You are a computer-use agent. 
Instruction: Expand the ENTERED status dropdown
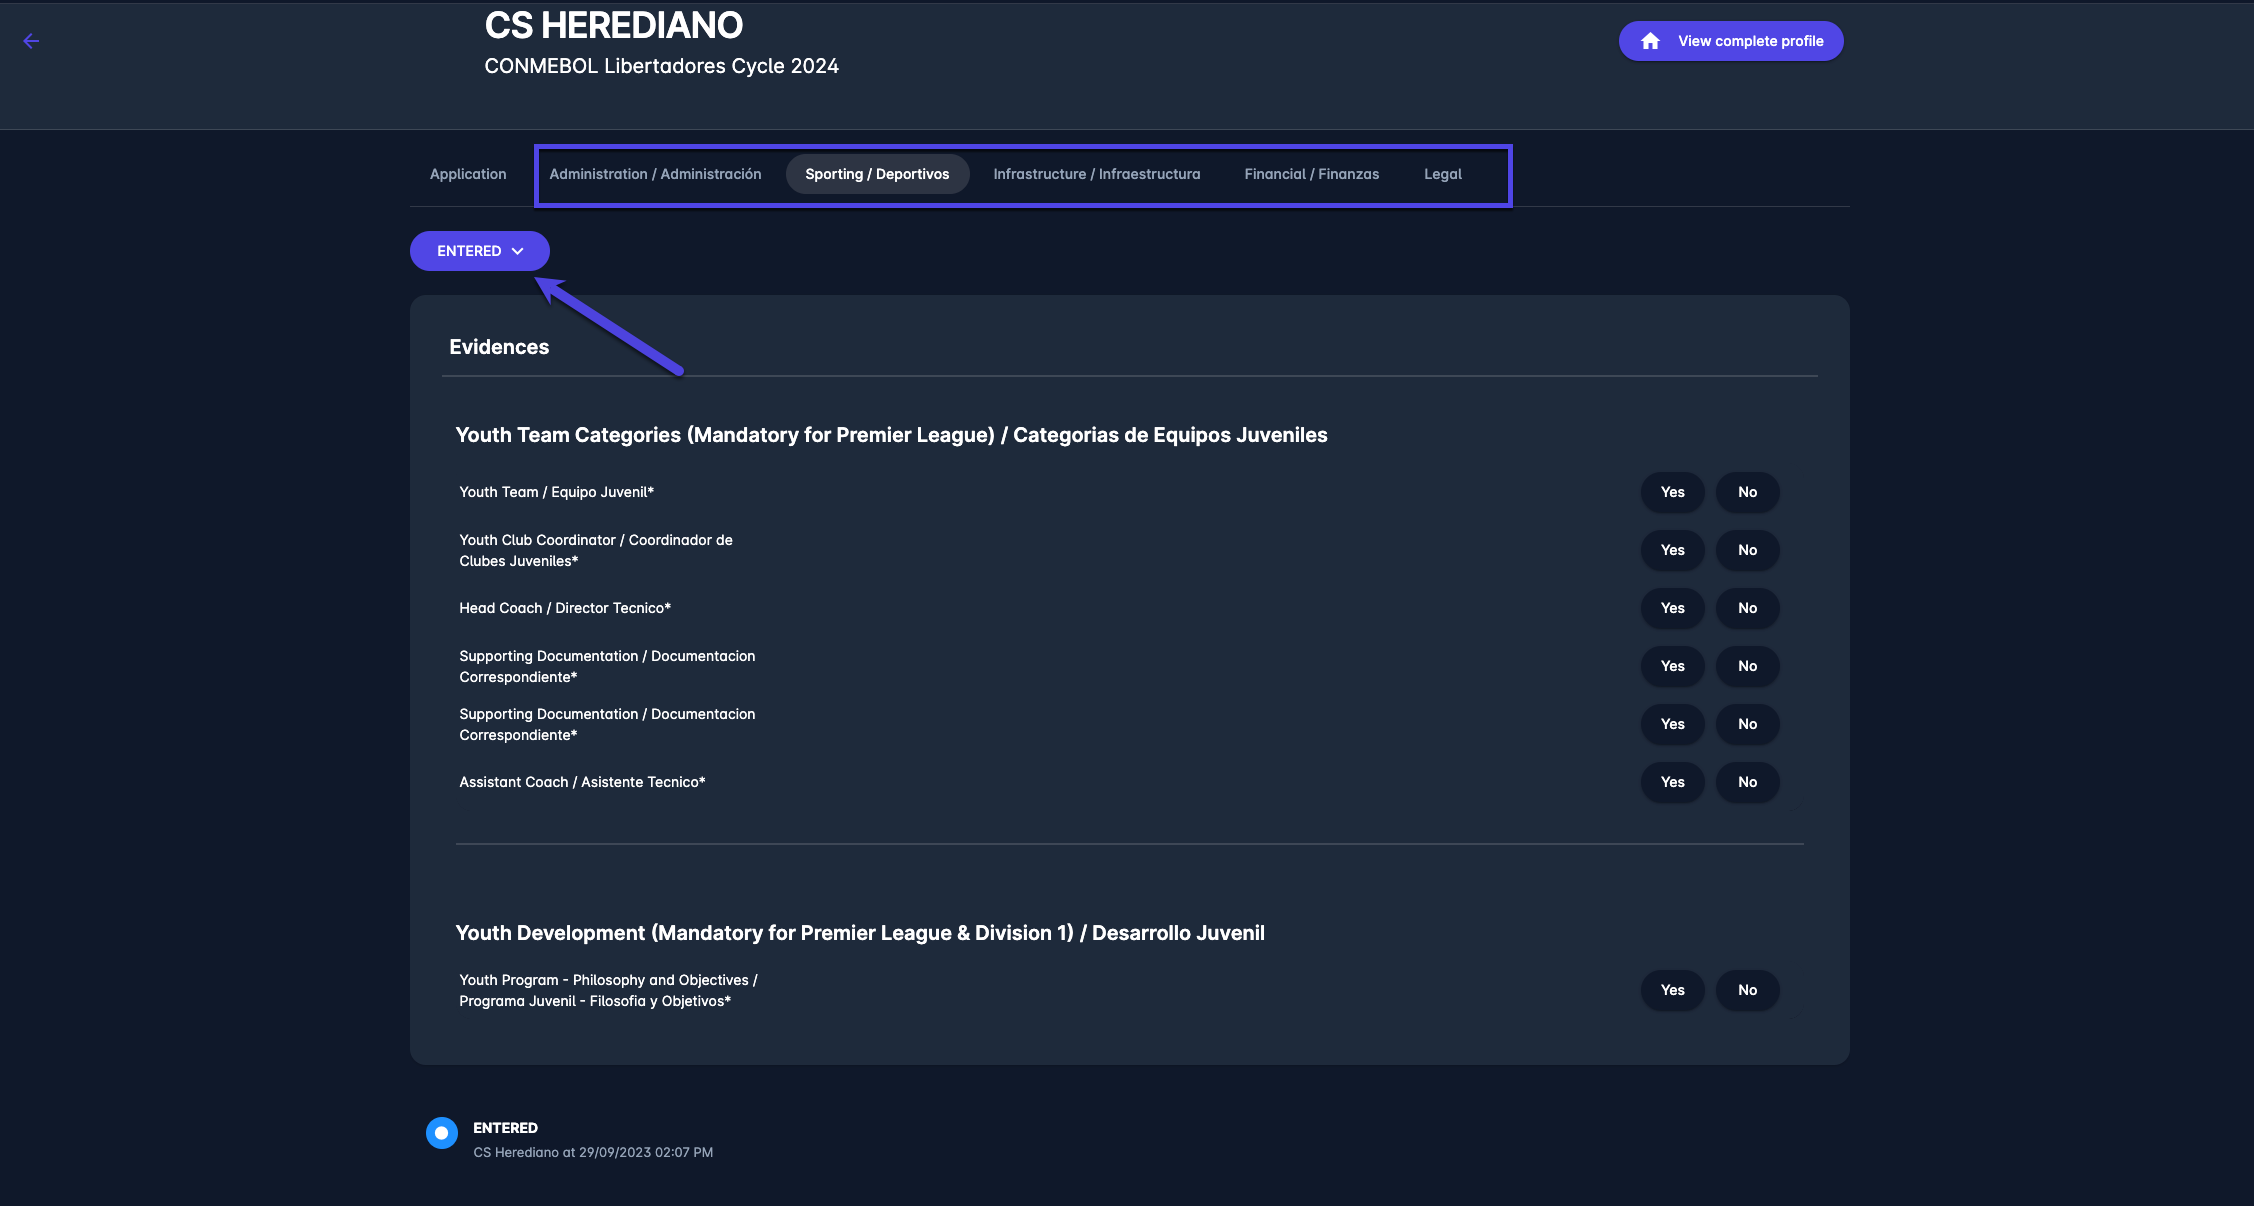[479, 251]
